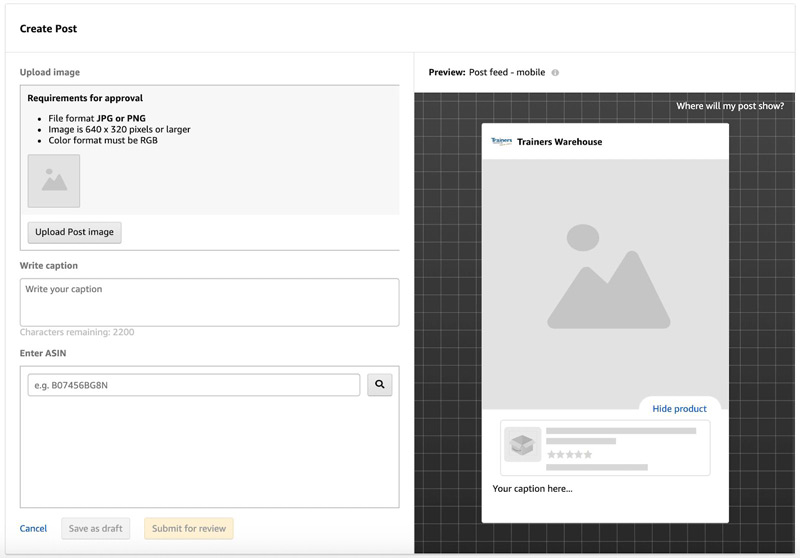Click 'Color format must be RGB' text

point(103,140)
